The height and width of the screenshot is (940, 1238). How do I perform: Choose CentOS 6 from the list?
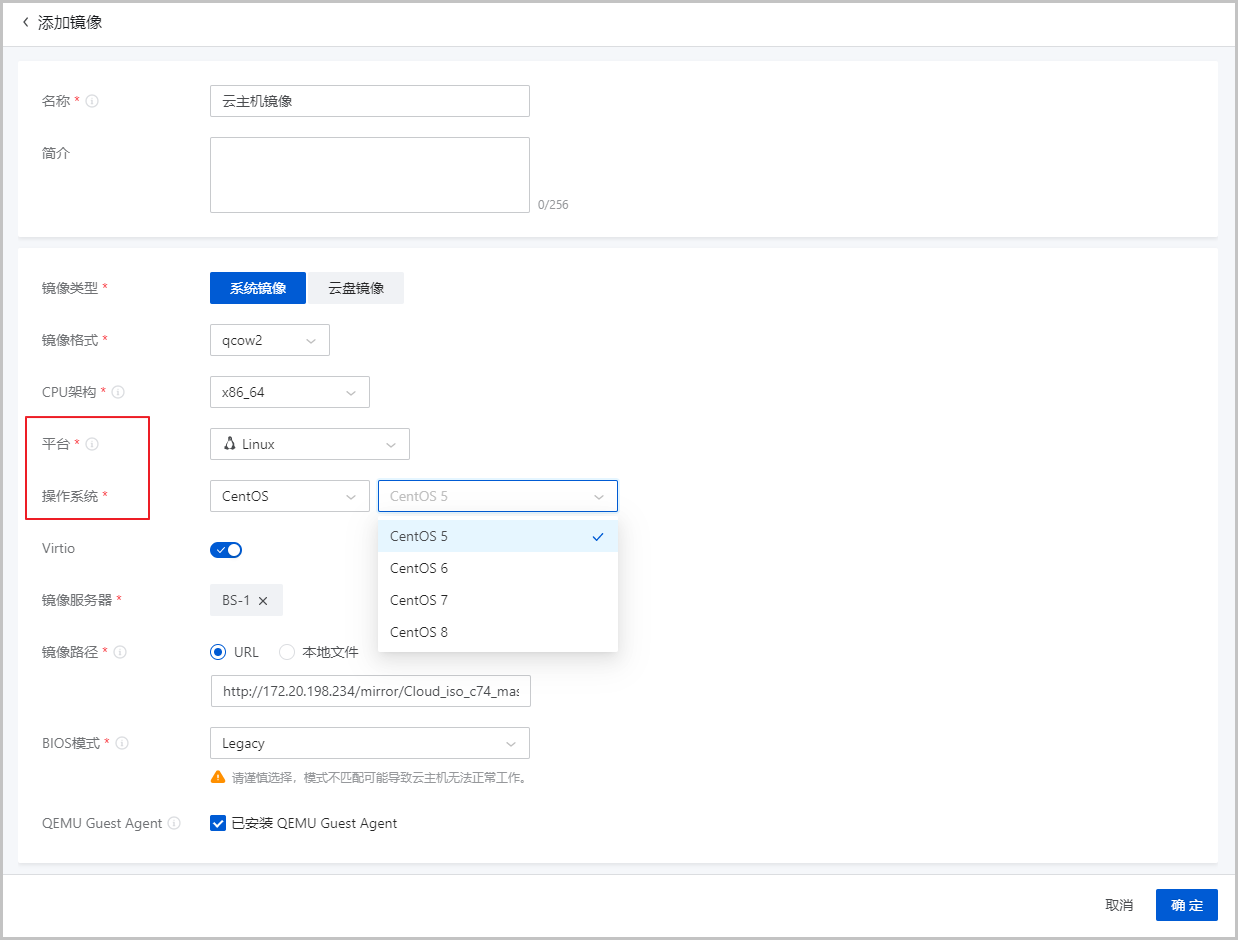498,568
